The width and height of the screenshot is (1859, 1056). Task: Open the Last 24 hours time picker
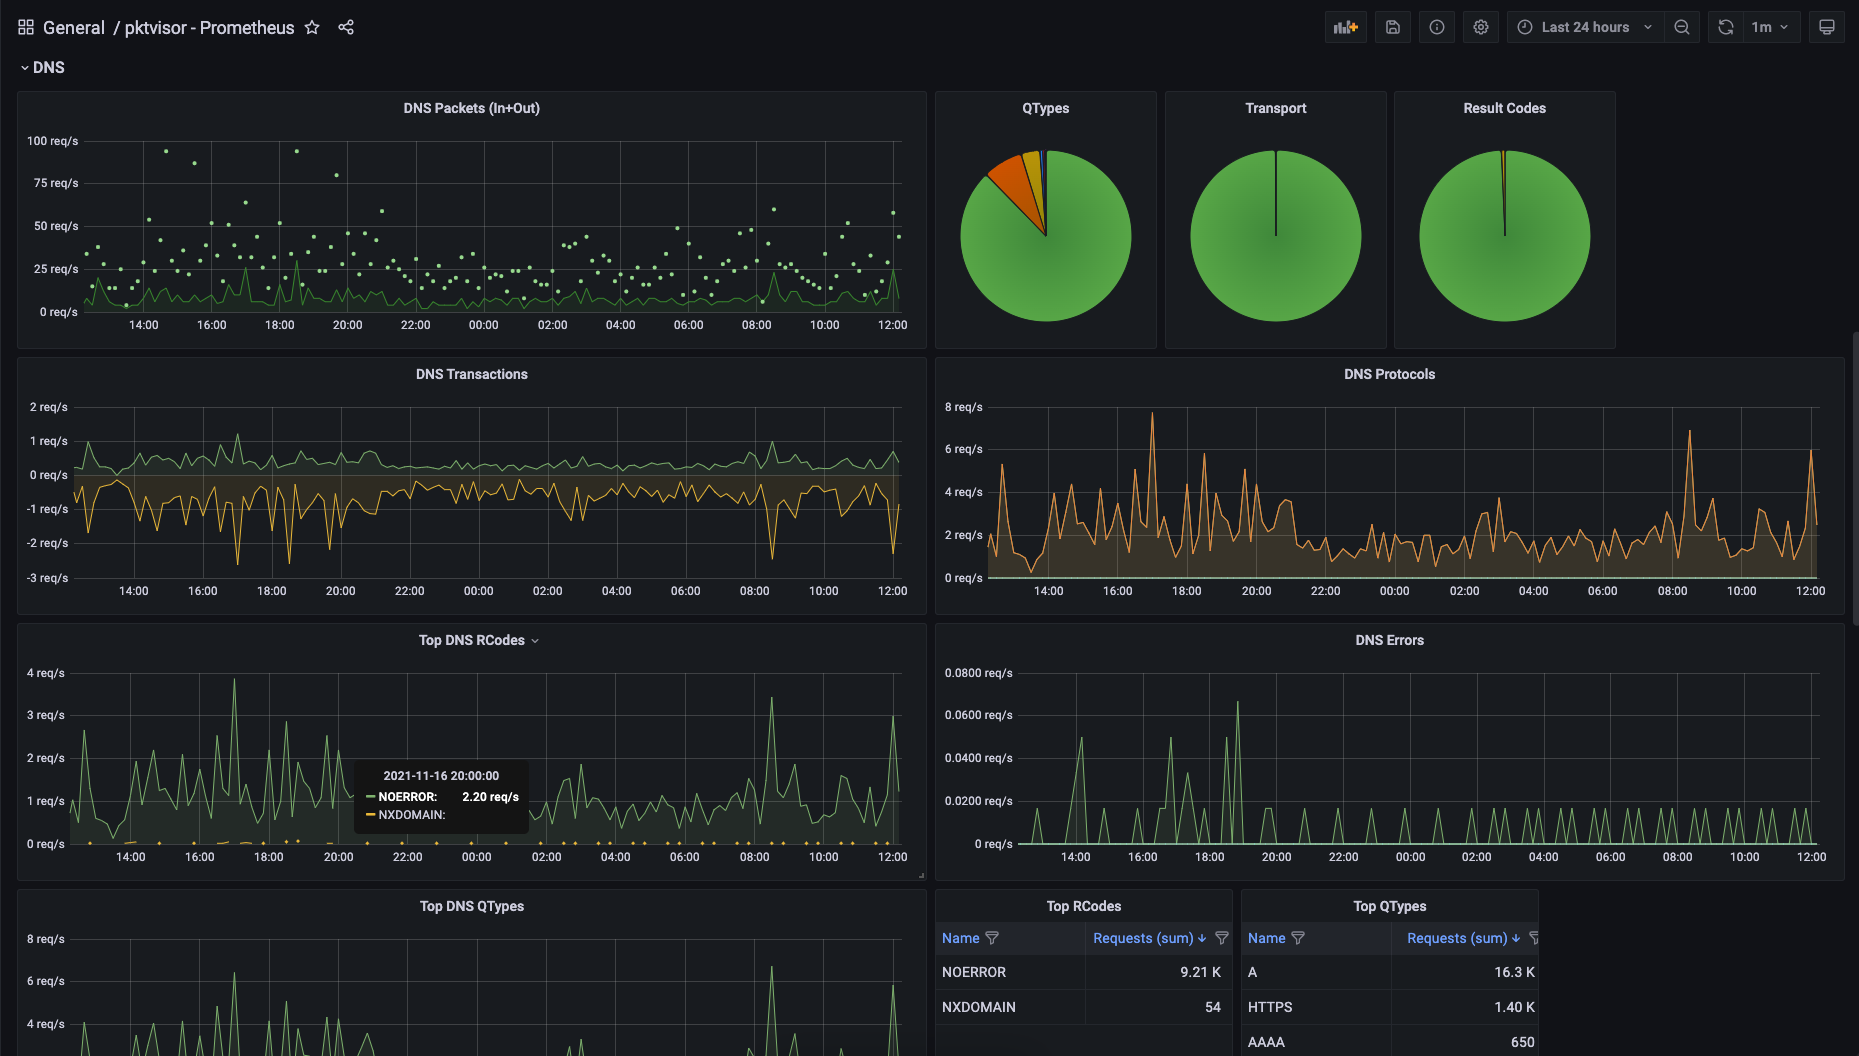pyautogui.click(x=1586, y=27)
